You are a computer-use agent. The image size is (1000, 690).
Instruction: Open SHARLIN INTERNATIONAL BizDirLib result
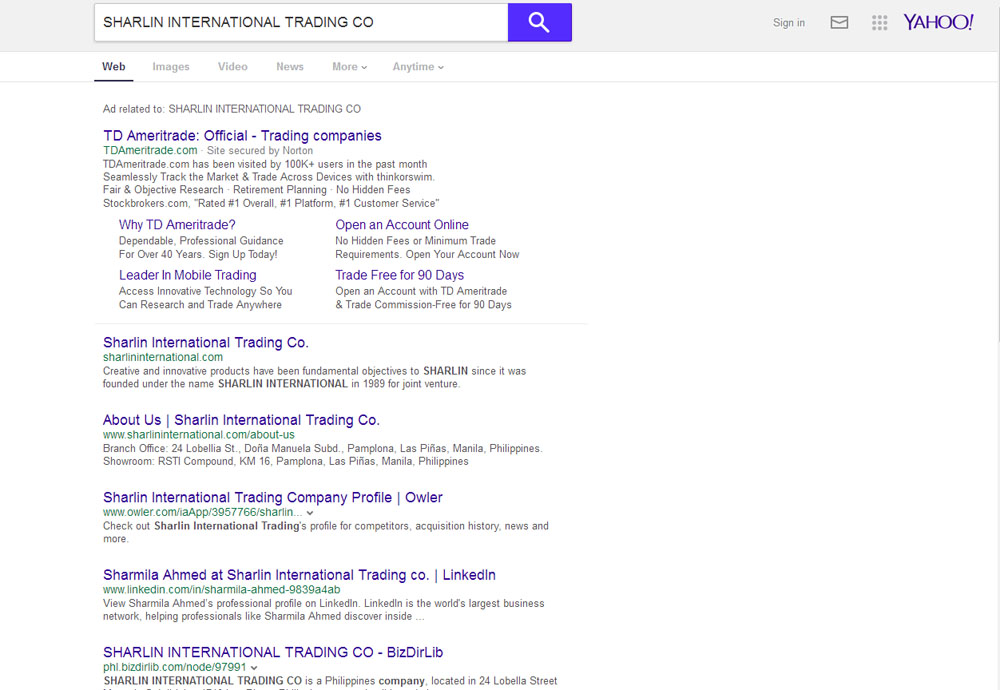[x=273, y=652]
